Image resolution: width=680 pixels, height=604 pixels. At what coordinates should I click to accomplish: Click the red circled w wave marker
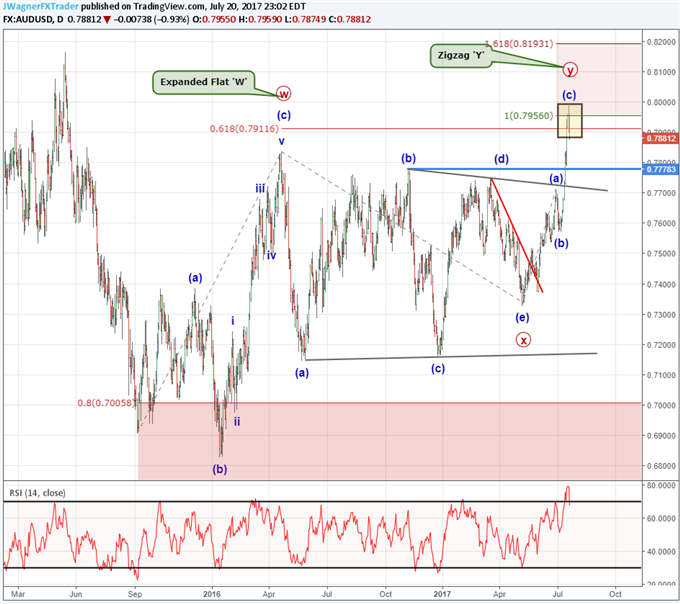[283, 93]
